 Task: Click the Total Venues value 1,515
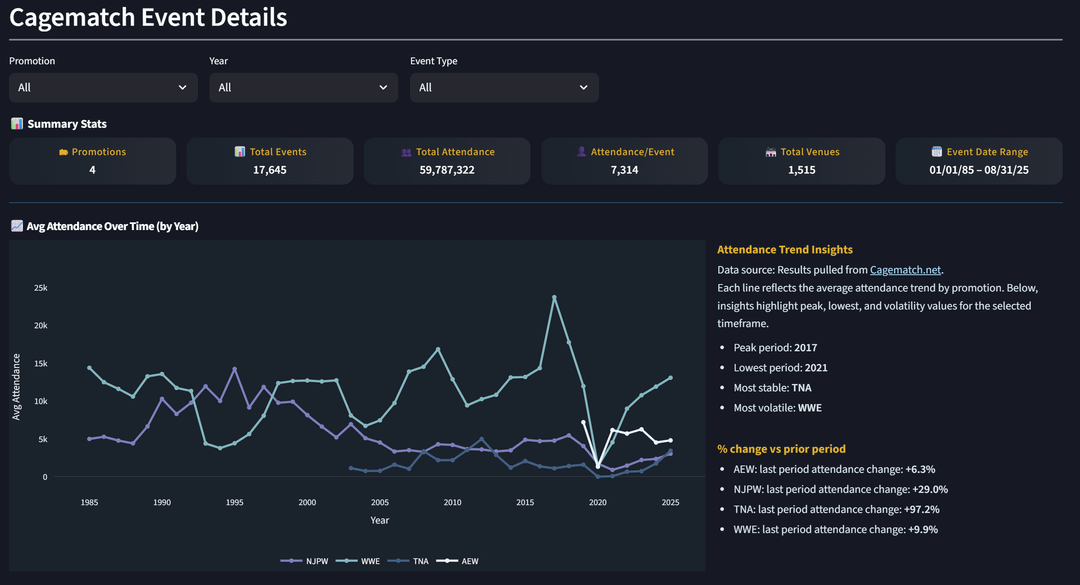pyautogui.click(x=802, y=170)
